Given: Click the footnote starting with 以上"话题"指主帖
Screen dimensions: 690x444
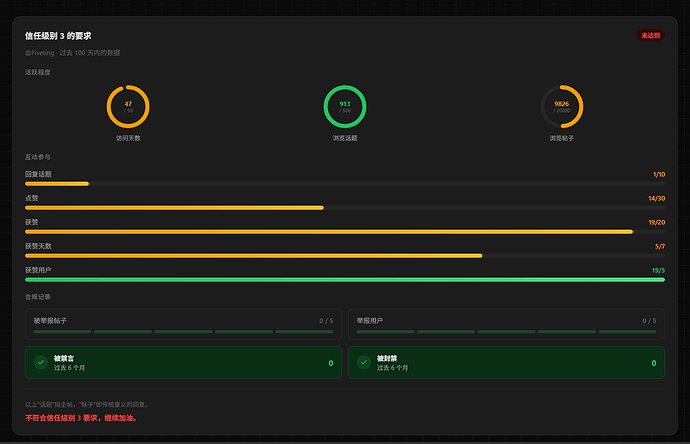Looking at the screenshot, I should [x=88, y=404].
